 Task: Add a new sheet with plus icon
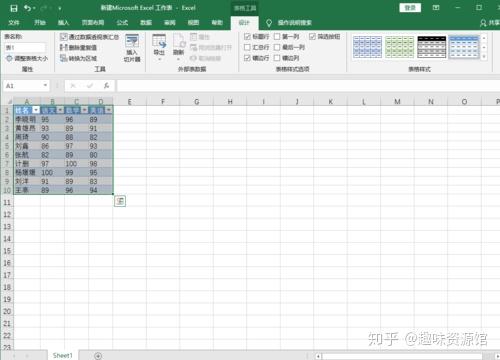point(98,356)
